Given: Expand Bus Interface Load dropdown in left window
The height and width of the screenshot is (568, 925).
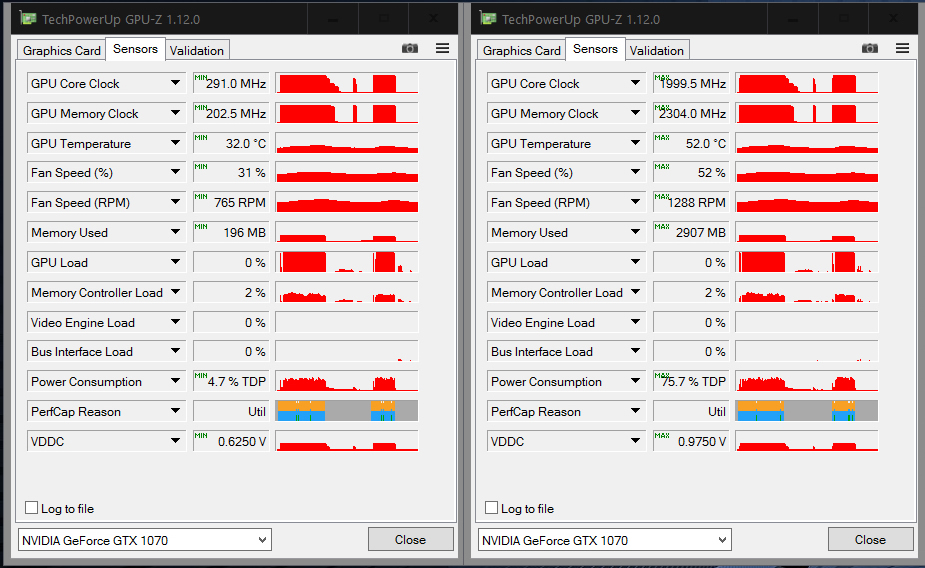Looking at the screenshot, I should (x=175, y=351).
